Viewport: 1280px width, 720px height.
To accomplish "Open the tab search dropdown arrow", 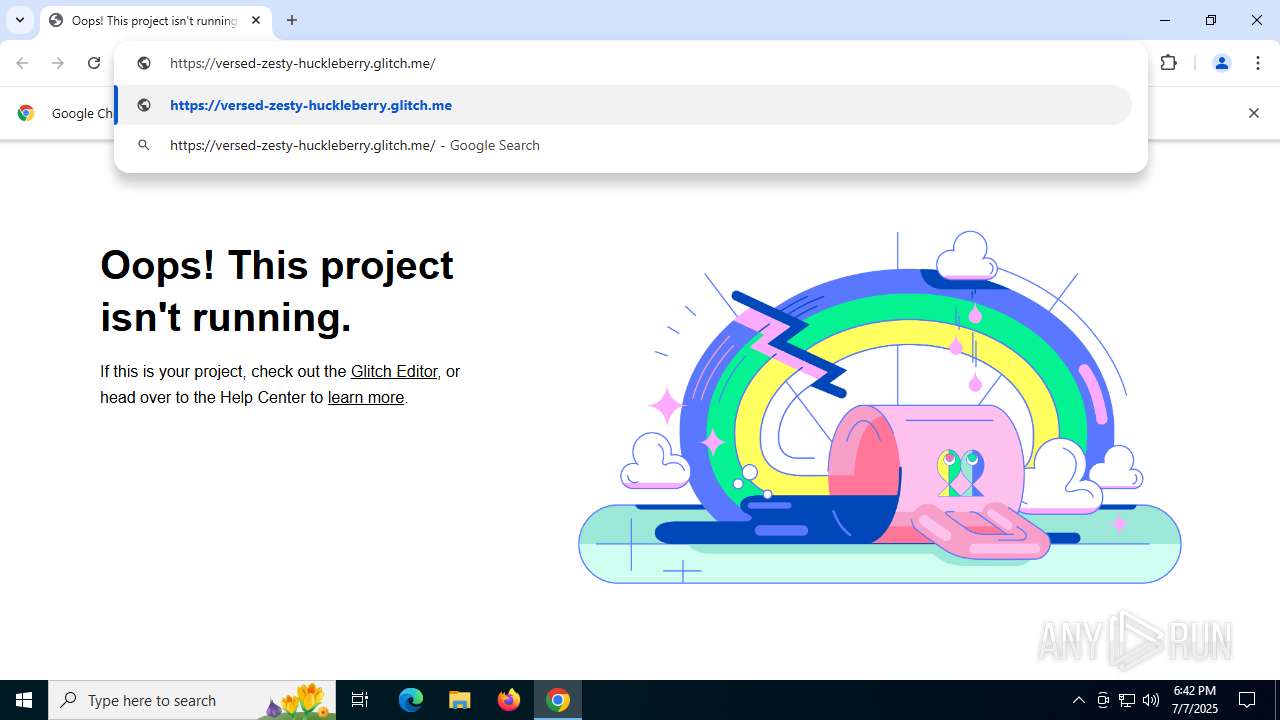I will 20,20.
